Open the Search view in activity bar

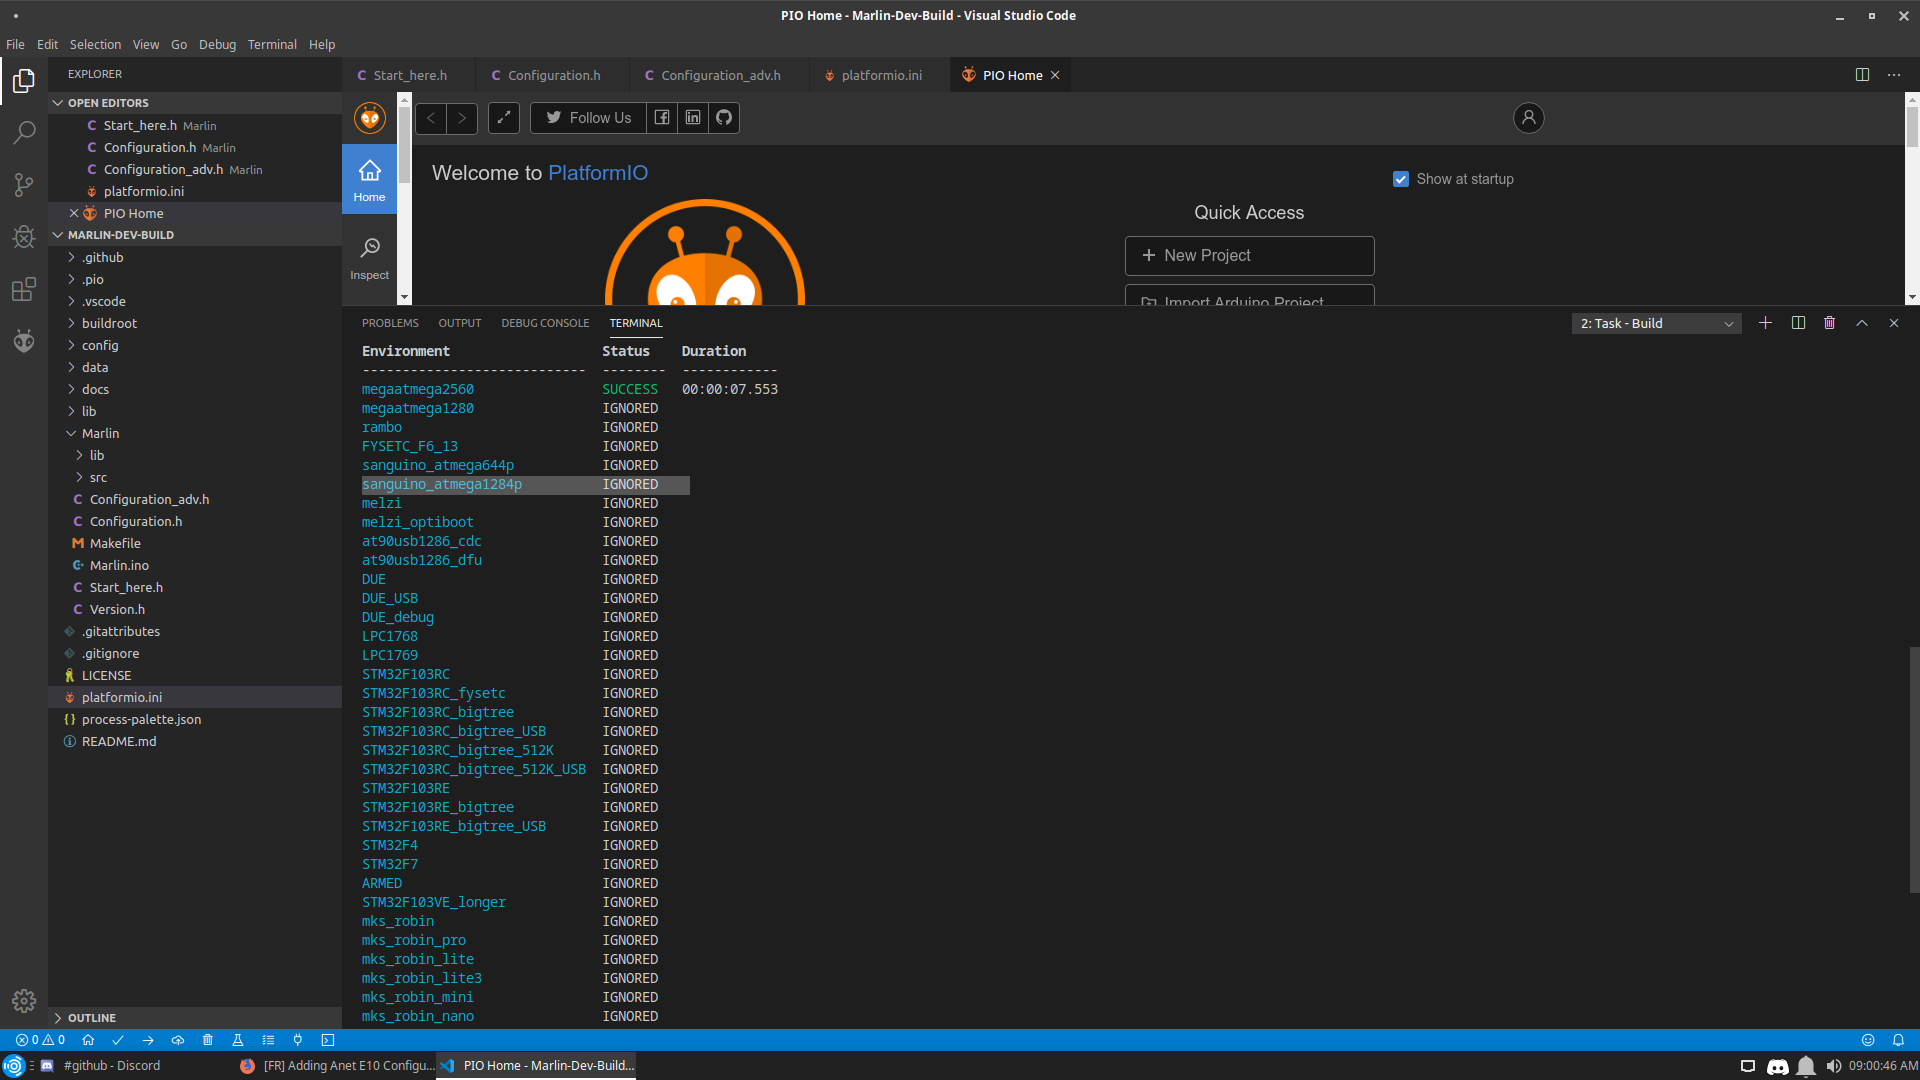[x=24, y=132]
